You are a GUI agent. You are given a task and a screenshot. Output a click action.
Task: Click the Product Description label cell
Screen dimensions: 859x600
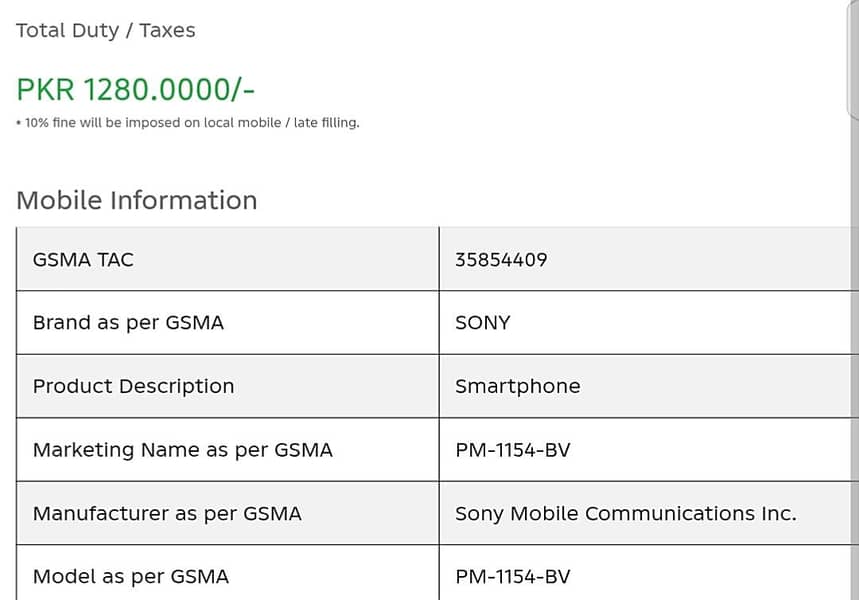pos(227,386)
